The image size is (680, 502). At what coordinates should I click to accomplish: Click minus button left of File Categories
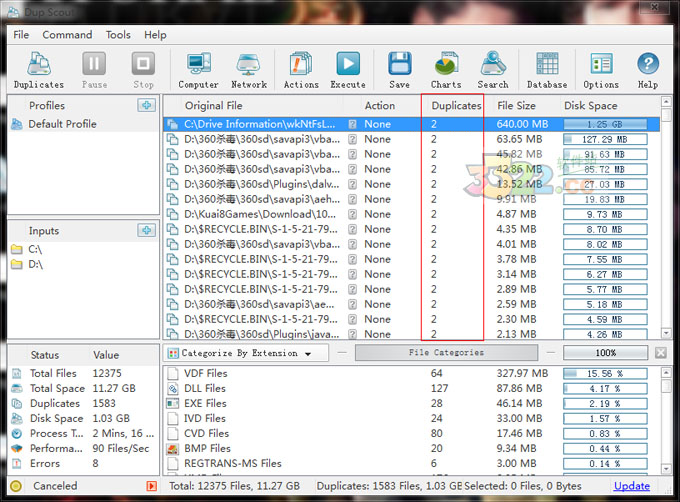tap(342, 353)
